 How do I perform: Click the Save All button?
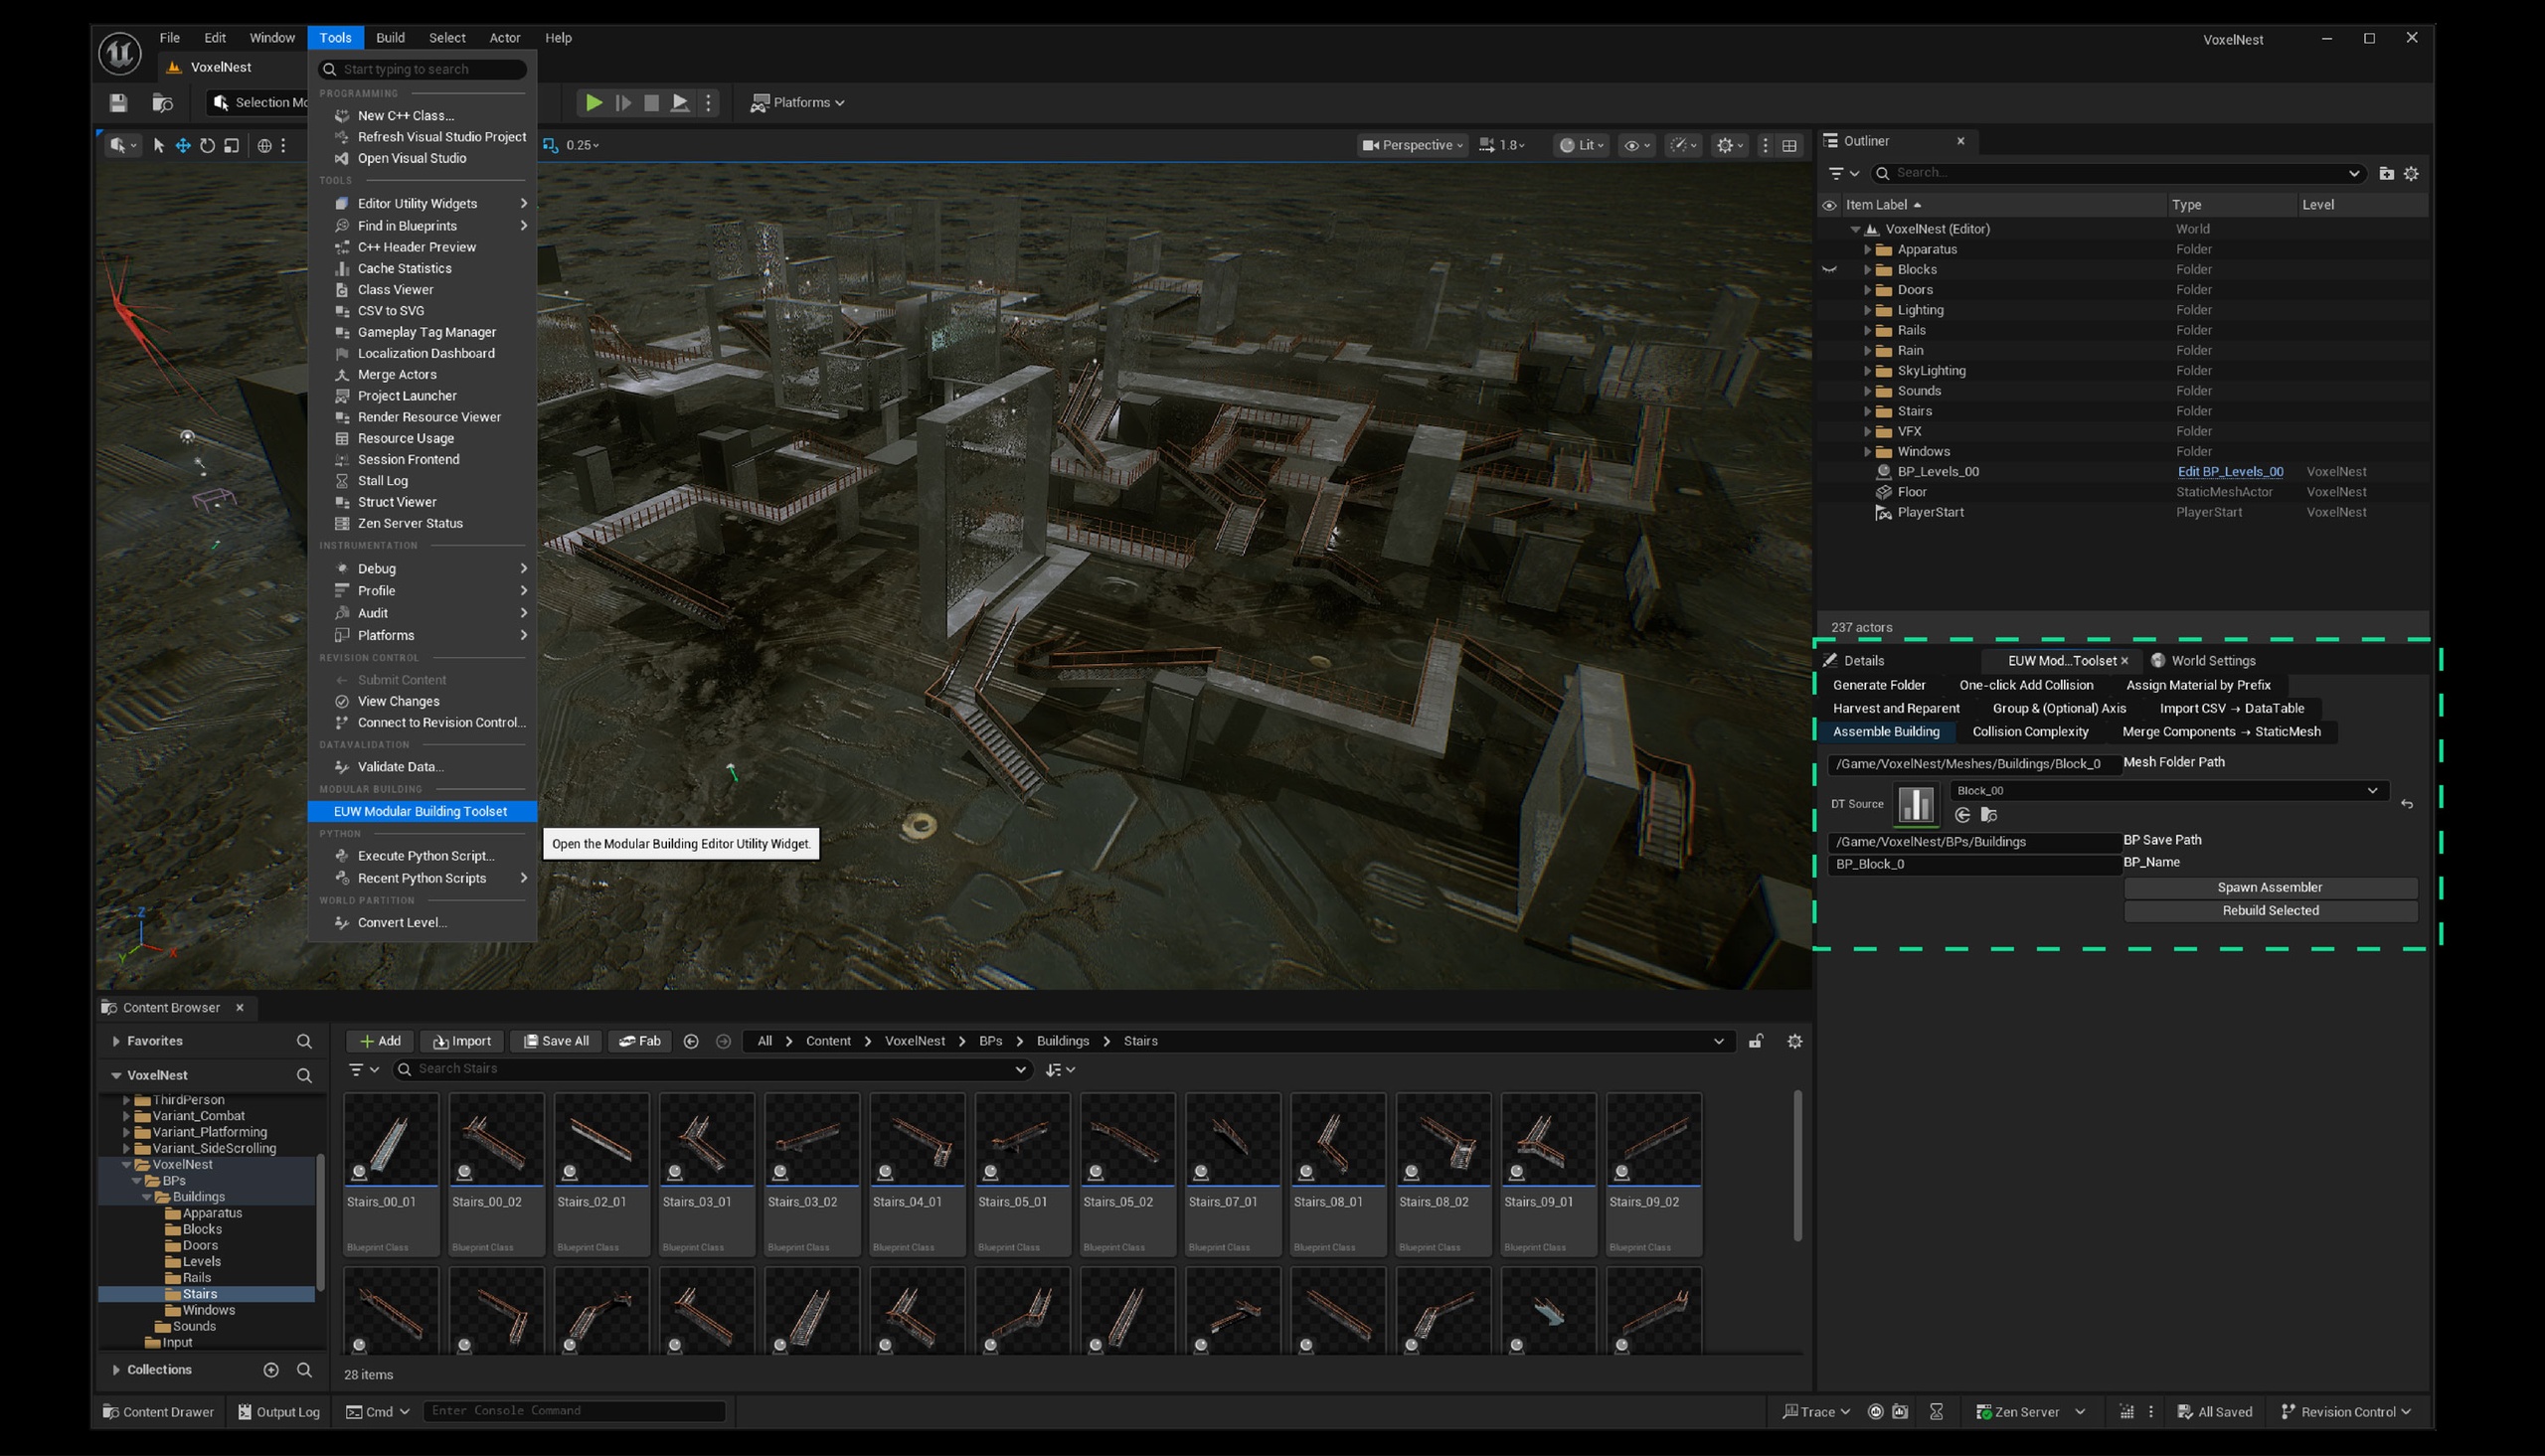pyautogui.click(x=556, y=1041)
